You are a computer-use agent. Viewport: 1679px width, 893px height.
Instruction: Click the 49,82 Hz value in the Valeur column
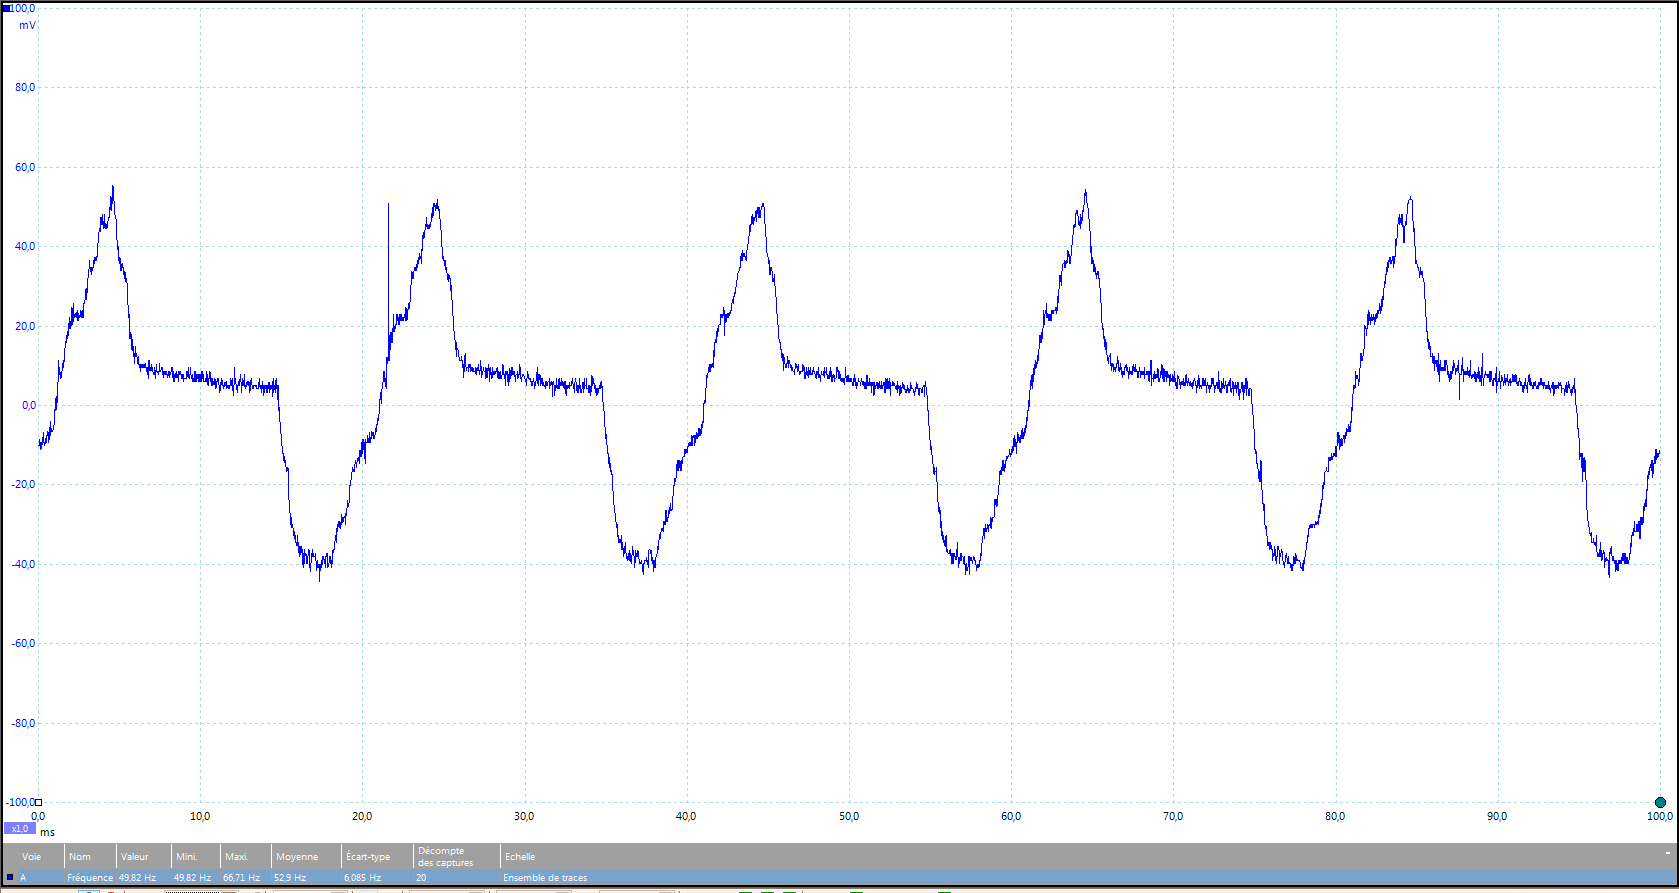coord(137,878)
